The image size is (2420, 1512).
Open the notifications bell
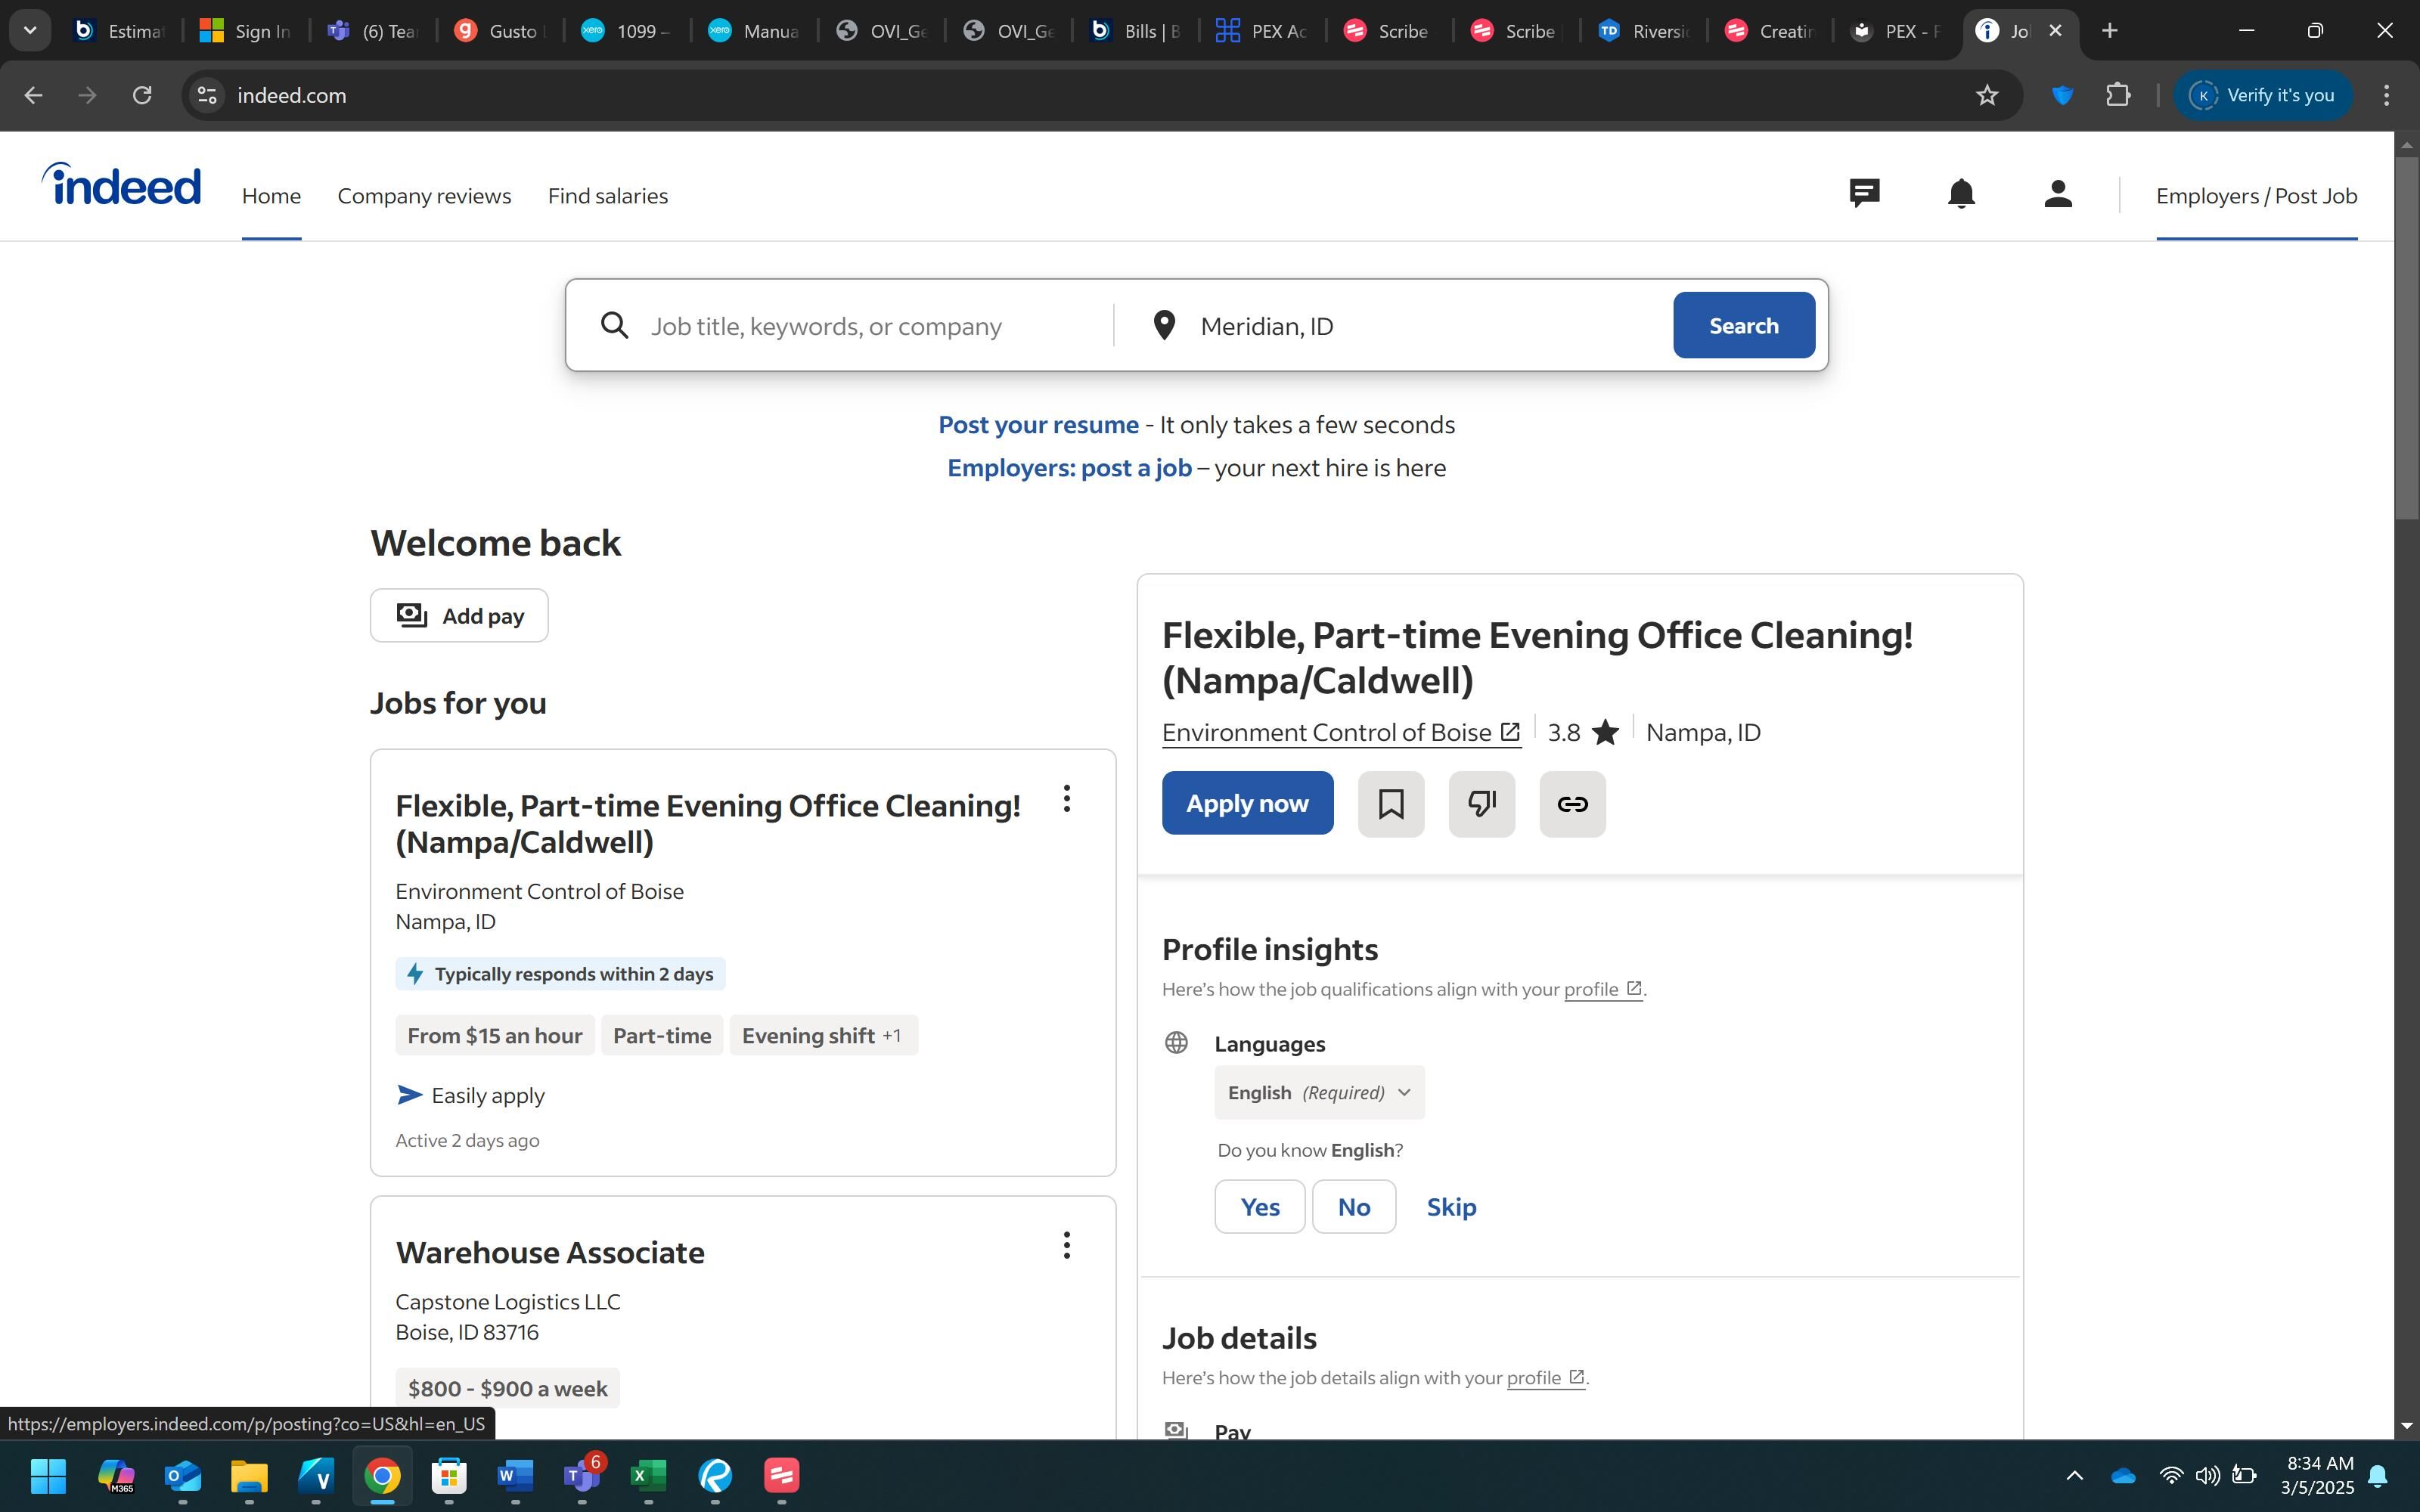point(1961,193)
